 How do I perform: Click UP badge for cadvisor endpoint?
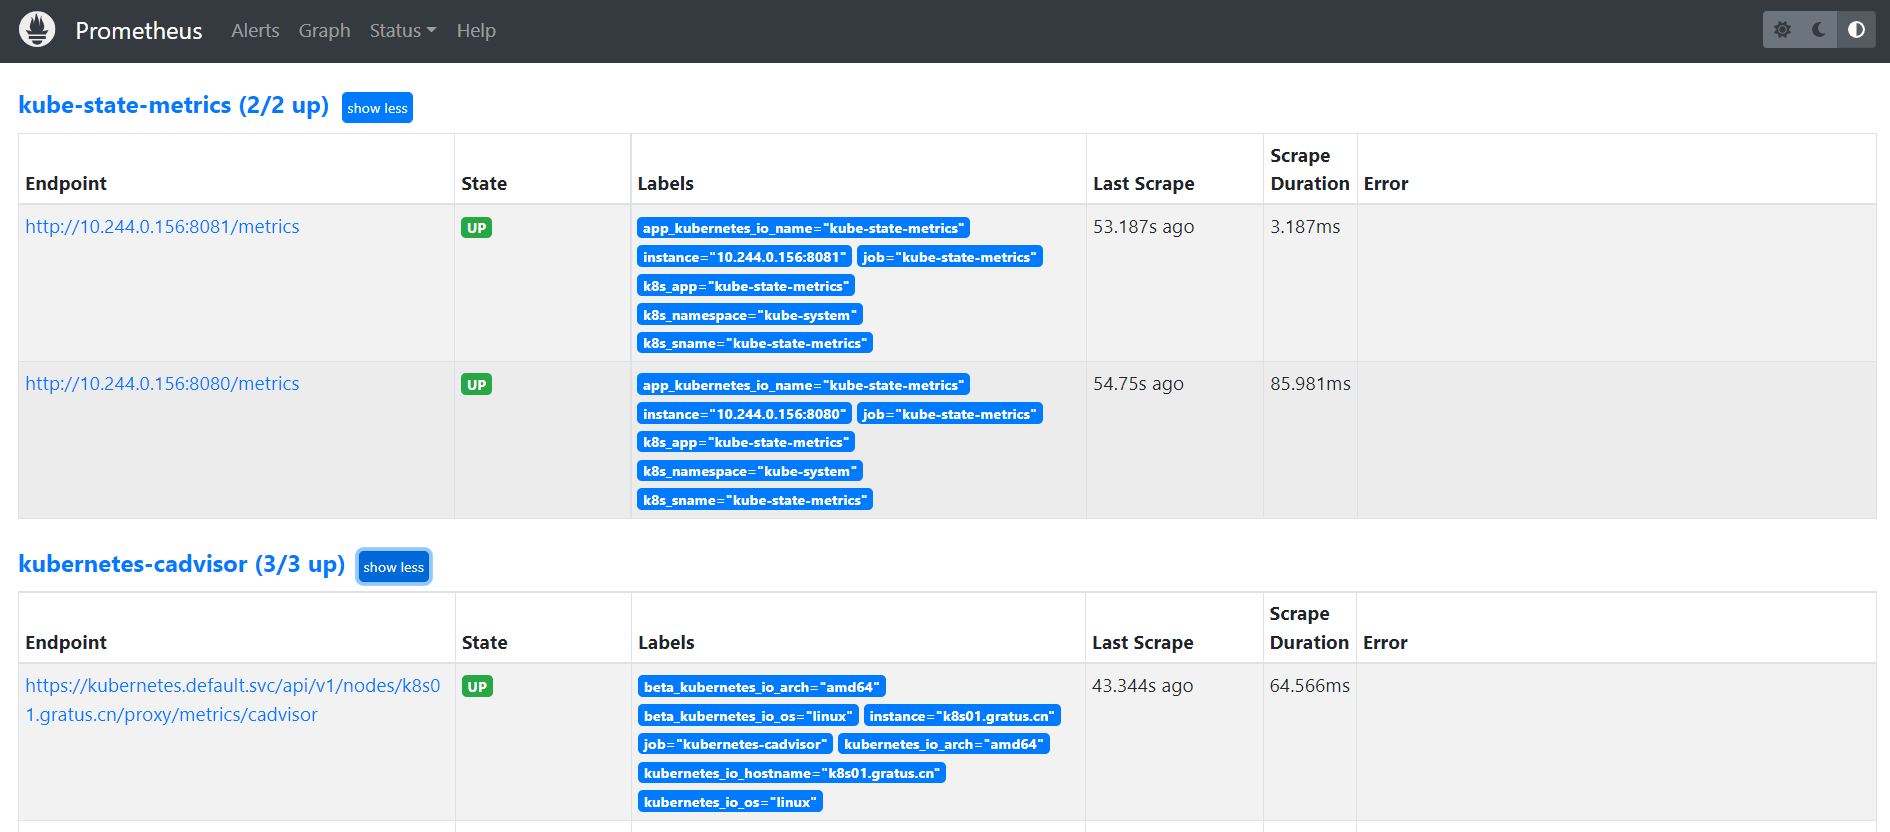[x=477, y=687]
